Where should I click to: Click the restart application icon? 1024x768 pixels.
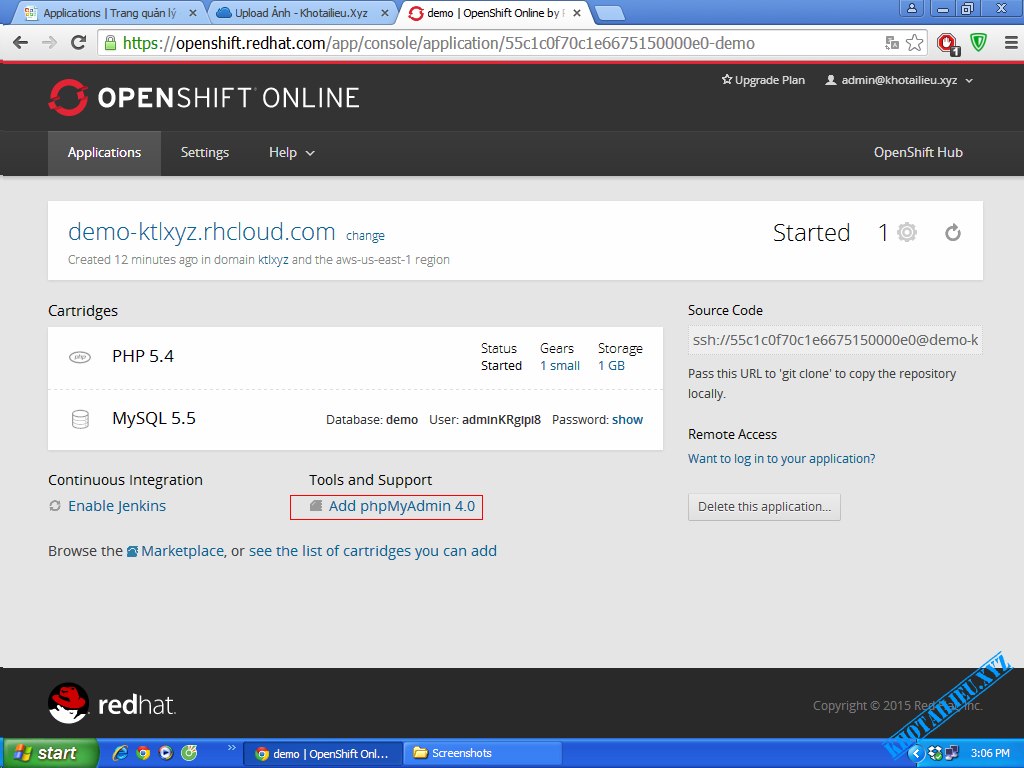pos(953,233)
